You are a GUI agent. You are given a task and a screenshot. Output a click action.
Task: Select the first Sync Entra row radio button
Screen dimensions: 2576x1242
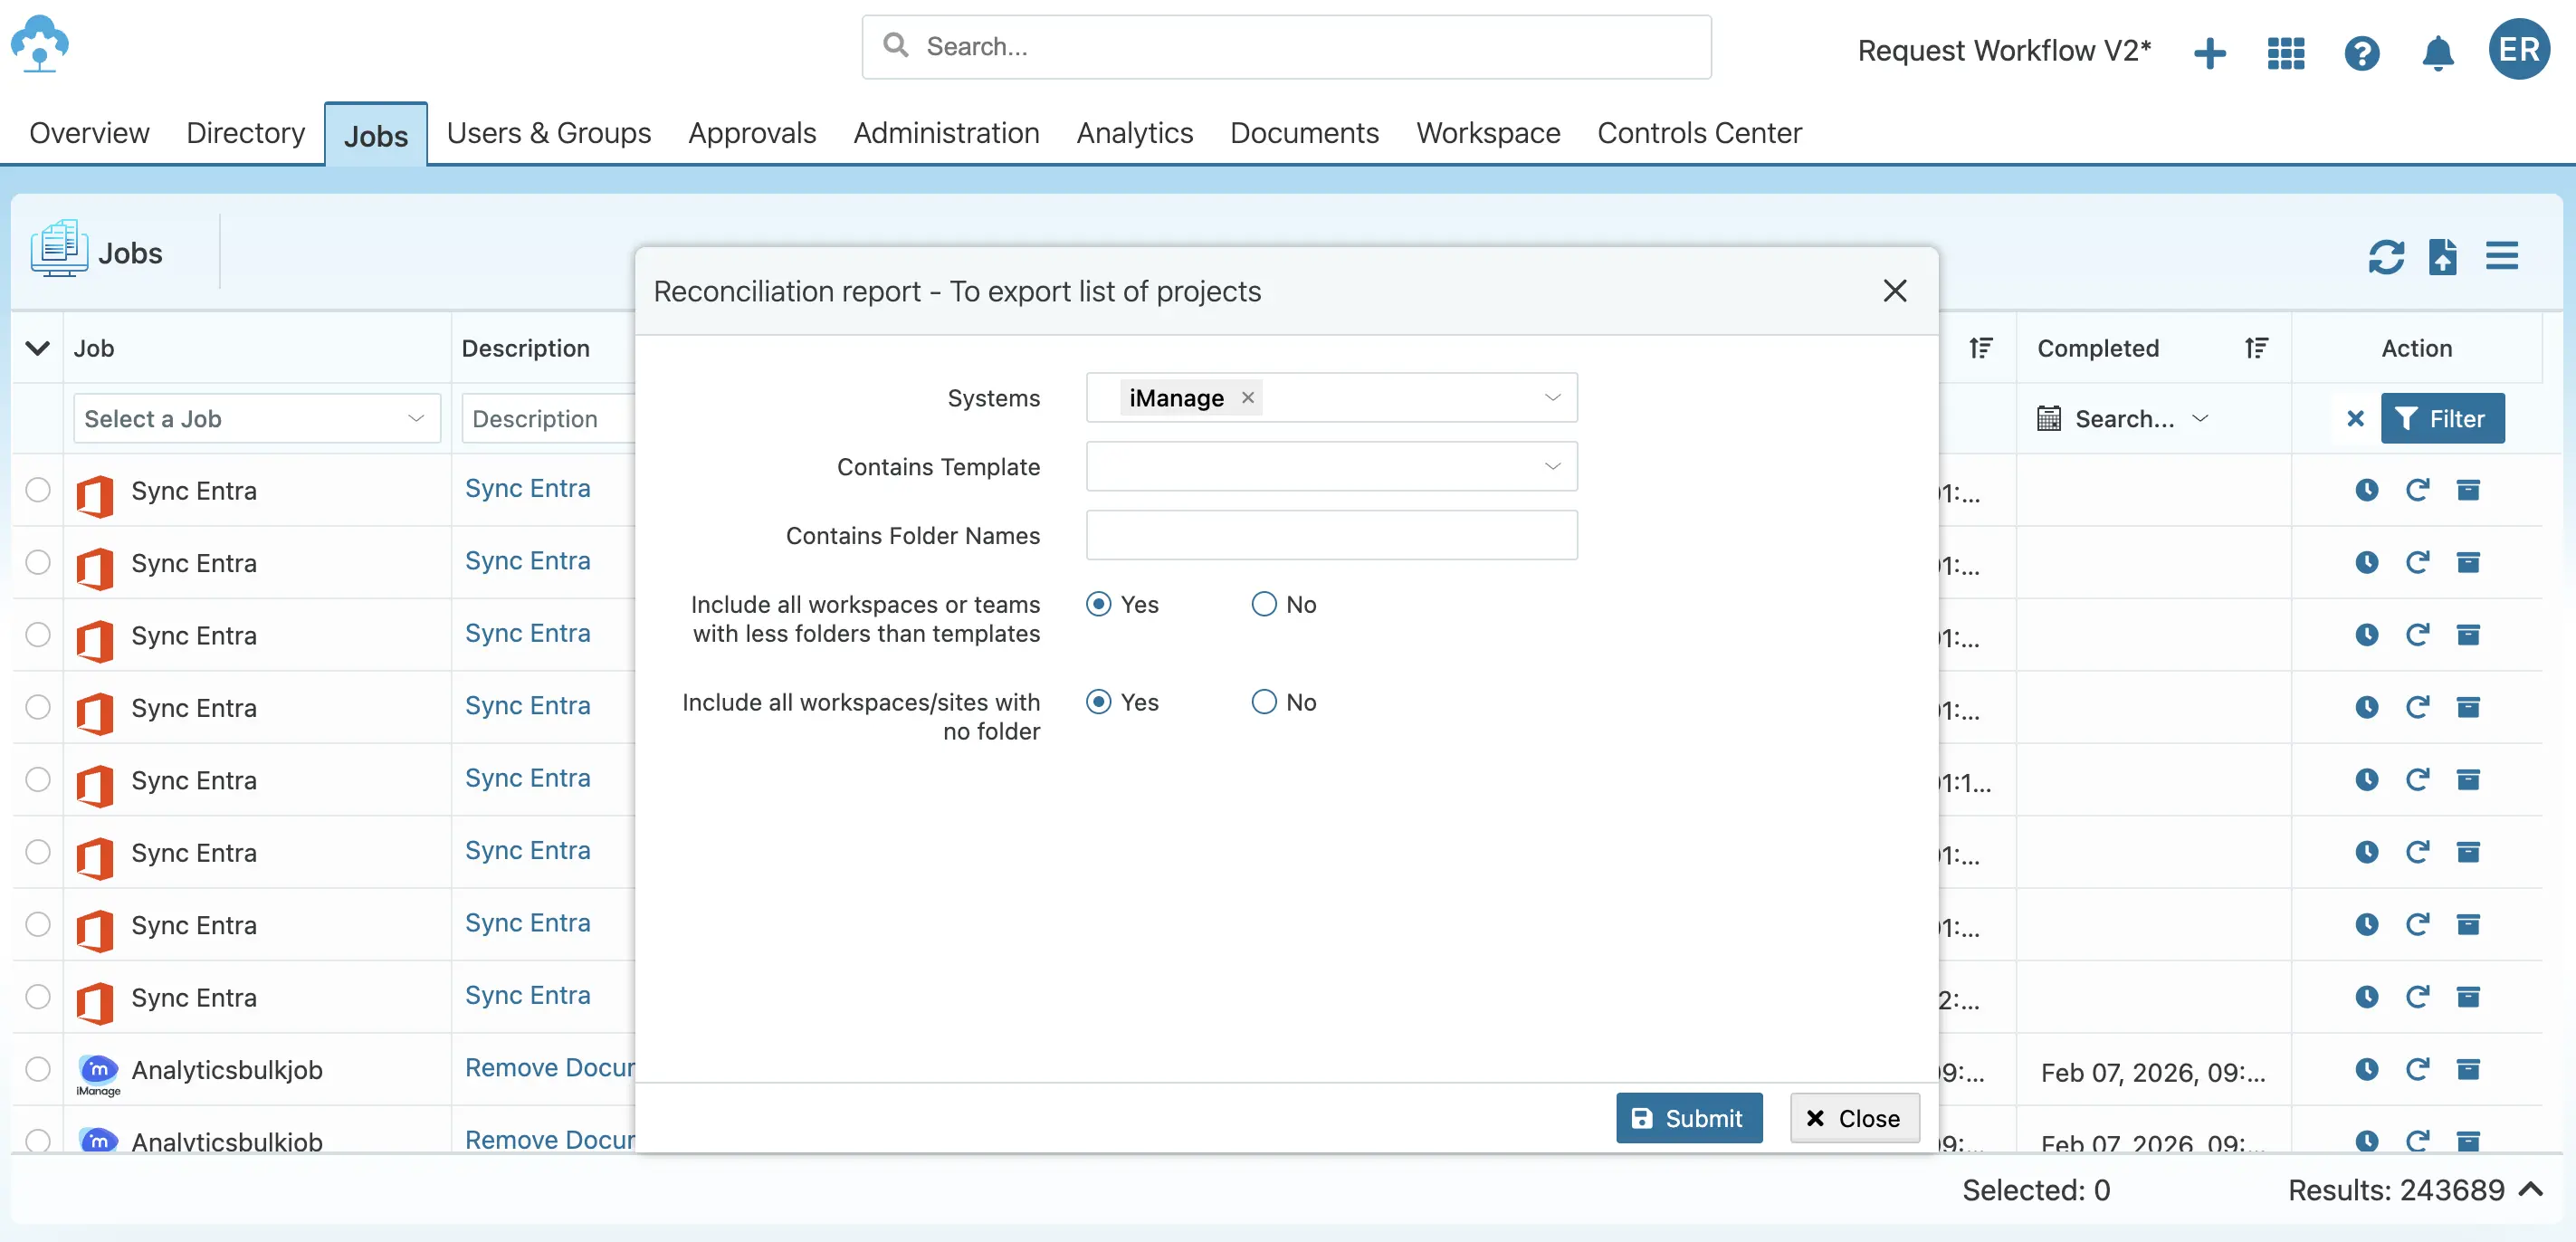37,490
